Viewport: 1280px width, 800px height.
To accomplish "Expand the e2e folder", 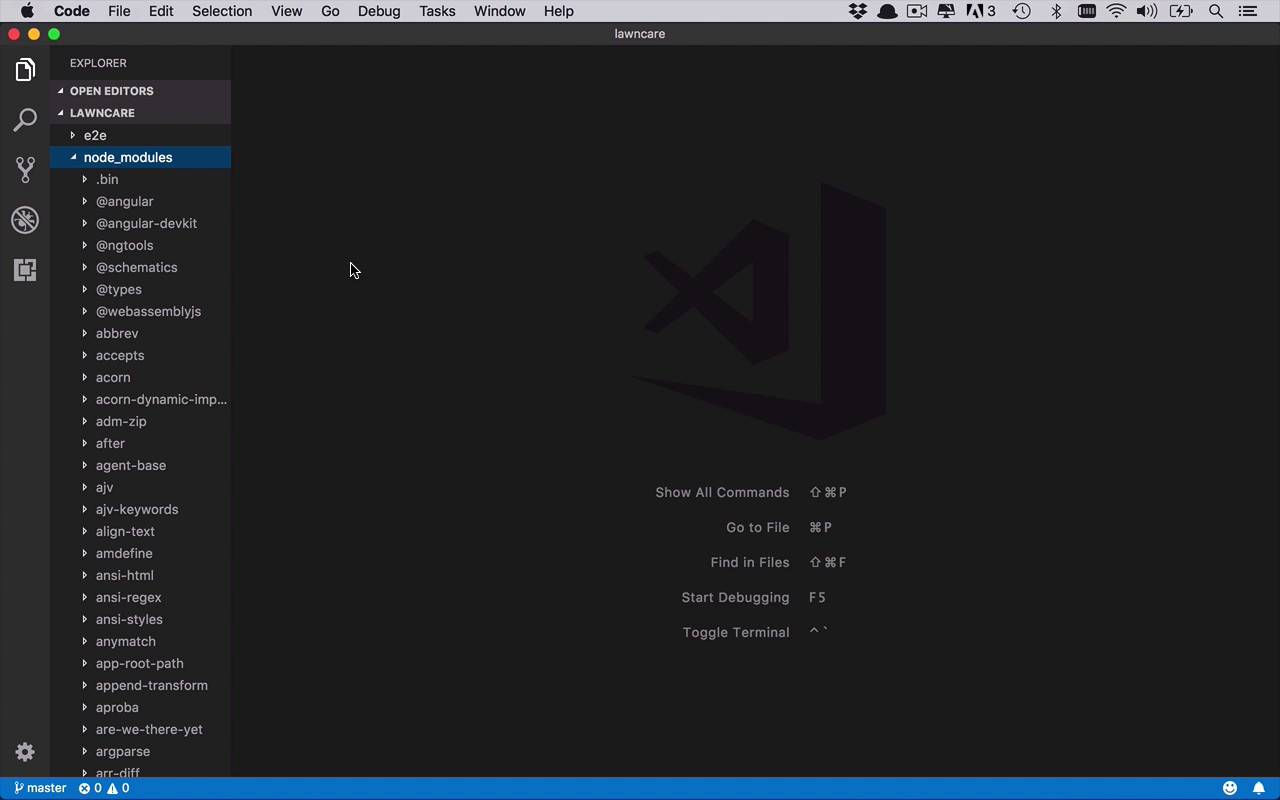I will 95,135.
